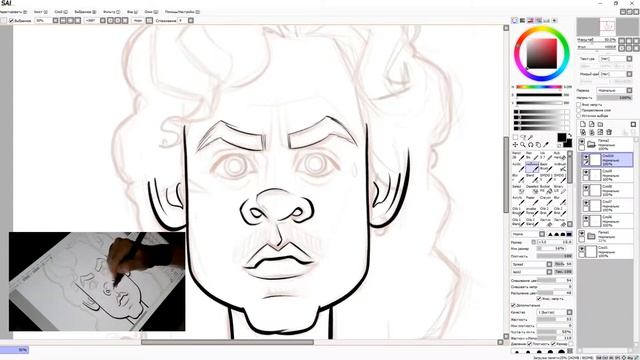The width and height of the screenshot is (640, 360).
Task: Click the canvas horizontal scrollbar thumb
Action: tap(227, 342)
